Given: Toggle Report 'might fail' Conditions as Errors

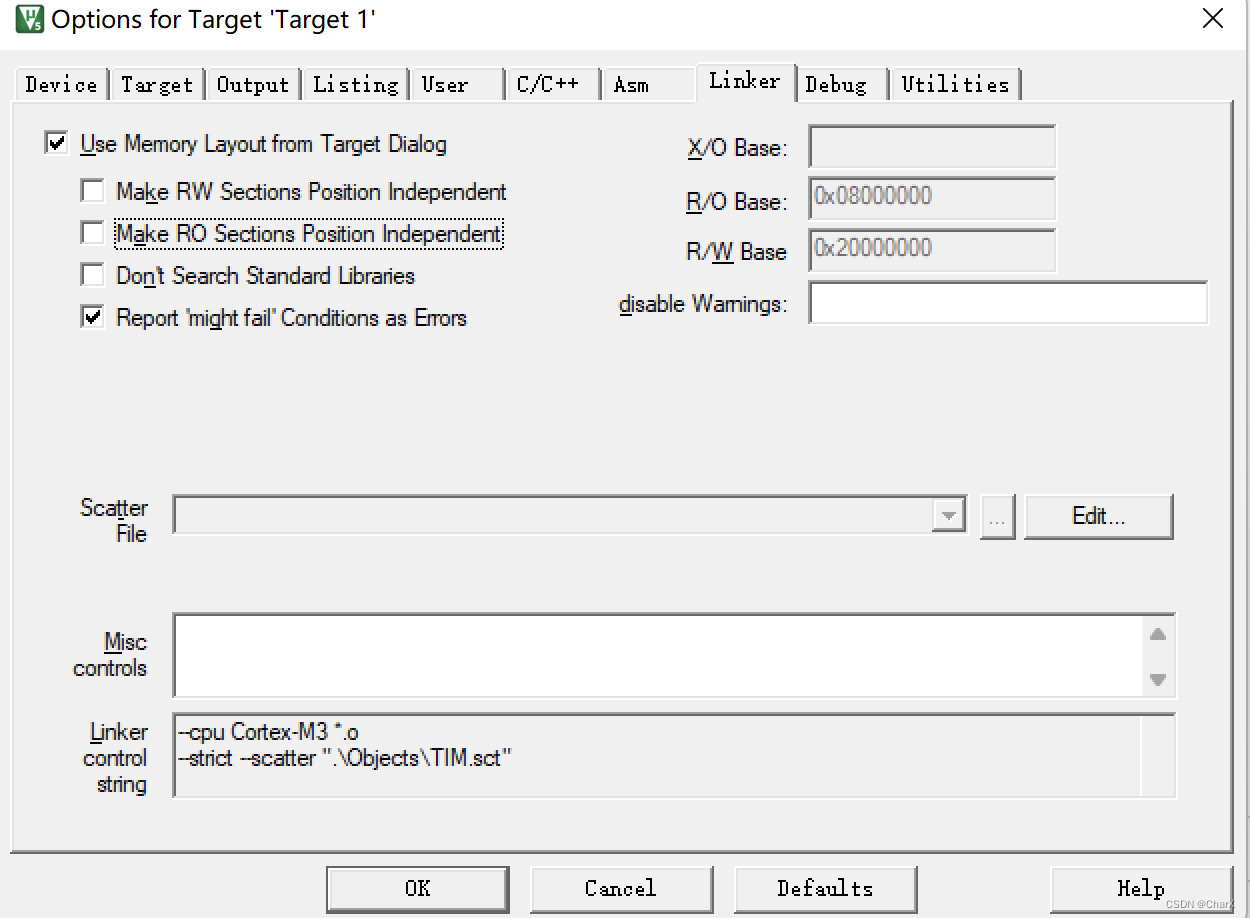Looking at the screenshot, I should coord(93,318).
